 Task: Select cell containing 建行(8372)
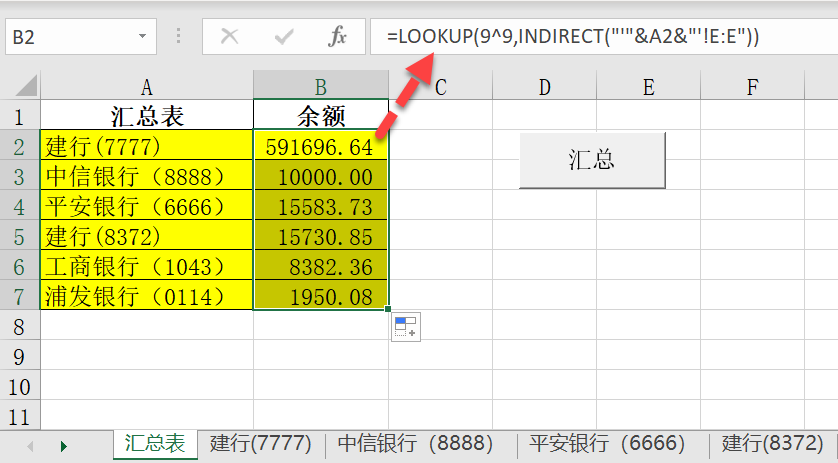(147, 235)
